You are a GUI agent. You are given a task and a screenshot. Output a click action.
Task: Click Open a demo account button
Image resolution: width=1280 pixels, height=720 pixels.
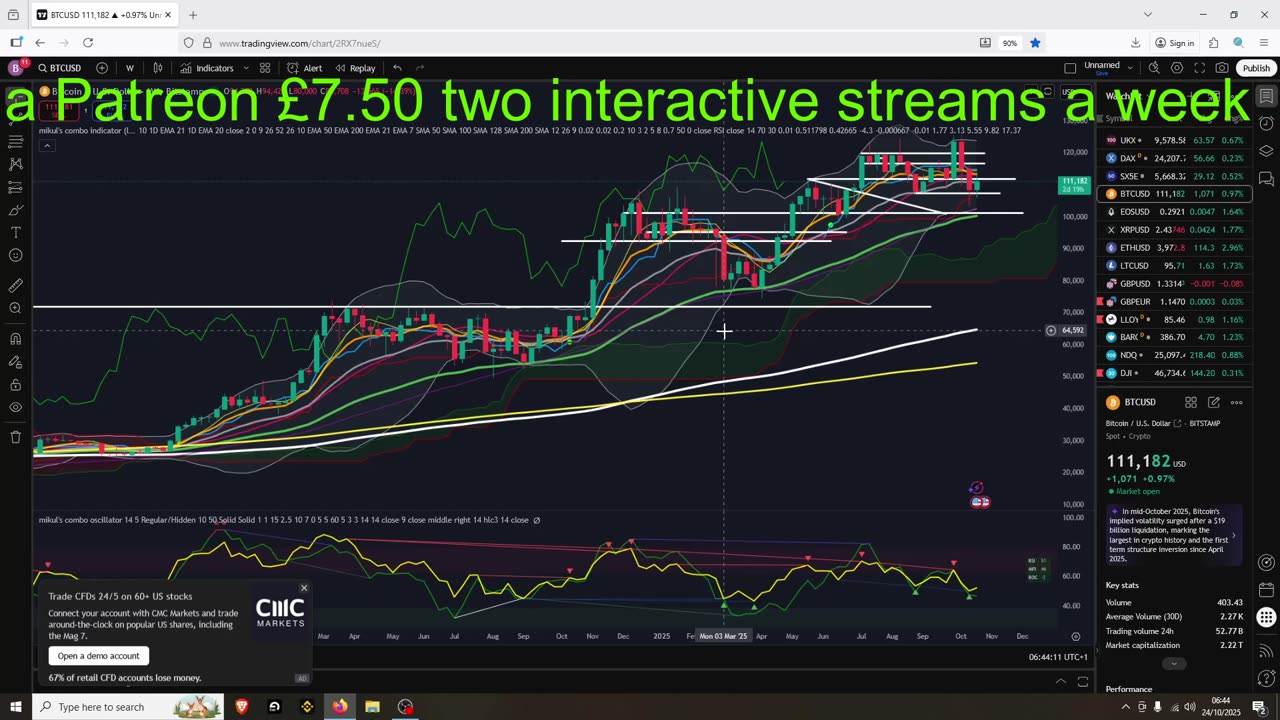click(x=98, y=656)
